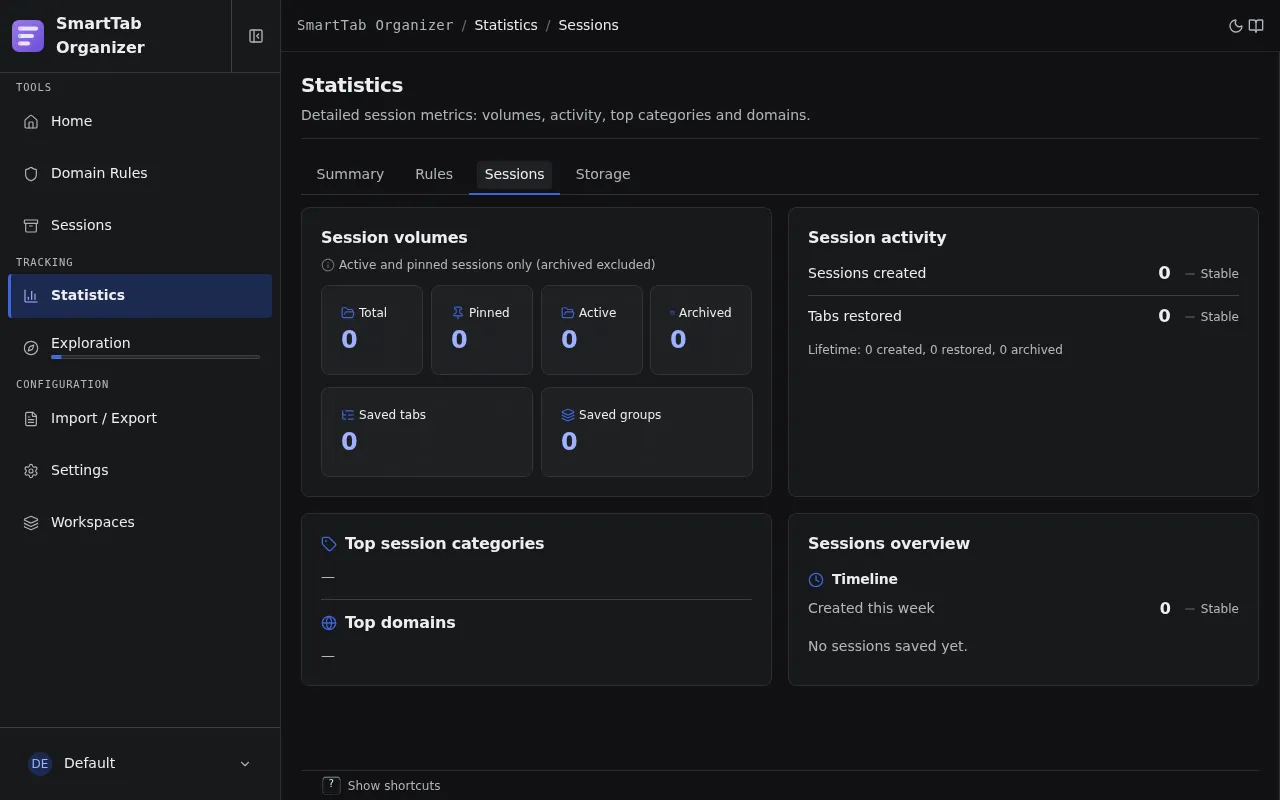1280x800 pixels.
Task: Click the Statistics breadcrumb link
Action: tap(506, 25)
